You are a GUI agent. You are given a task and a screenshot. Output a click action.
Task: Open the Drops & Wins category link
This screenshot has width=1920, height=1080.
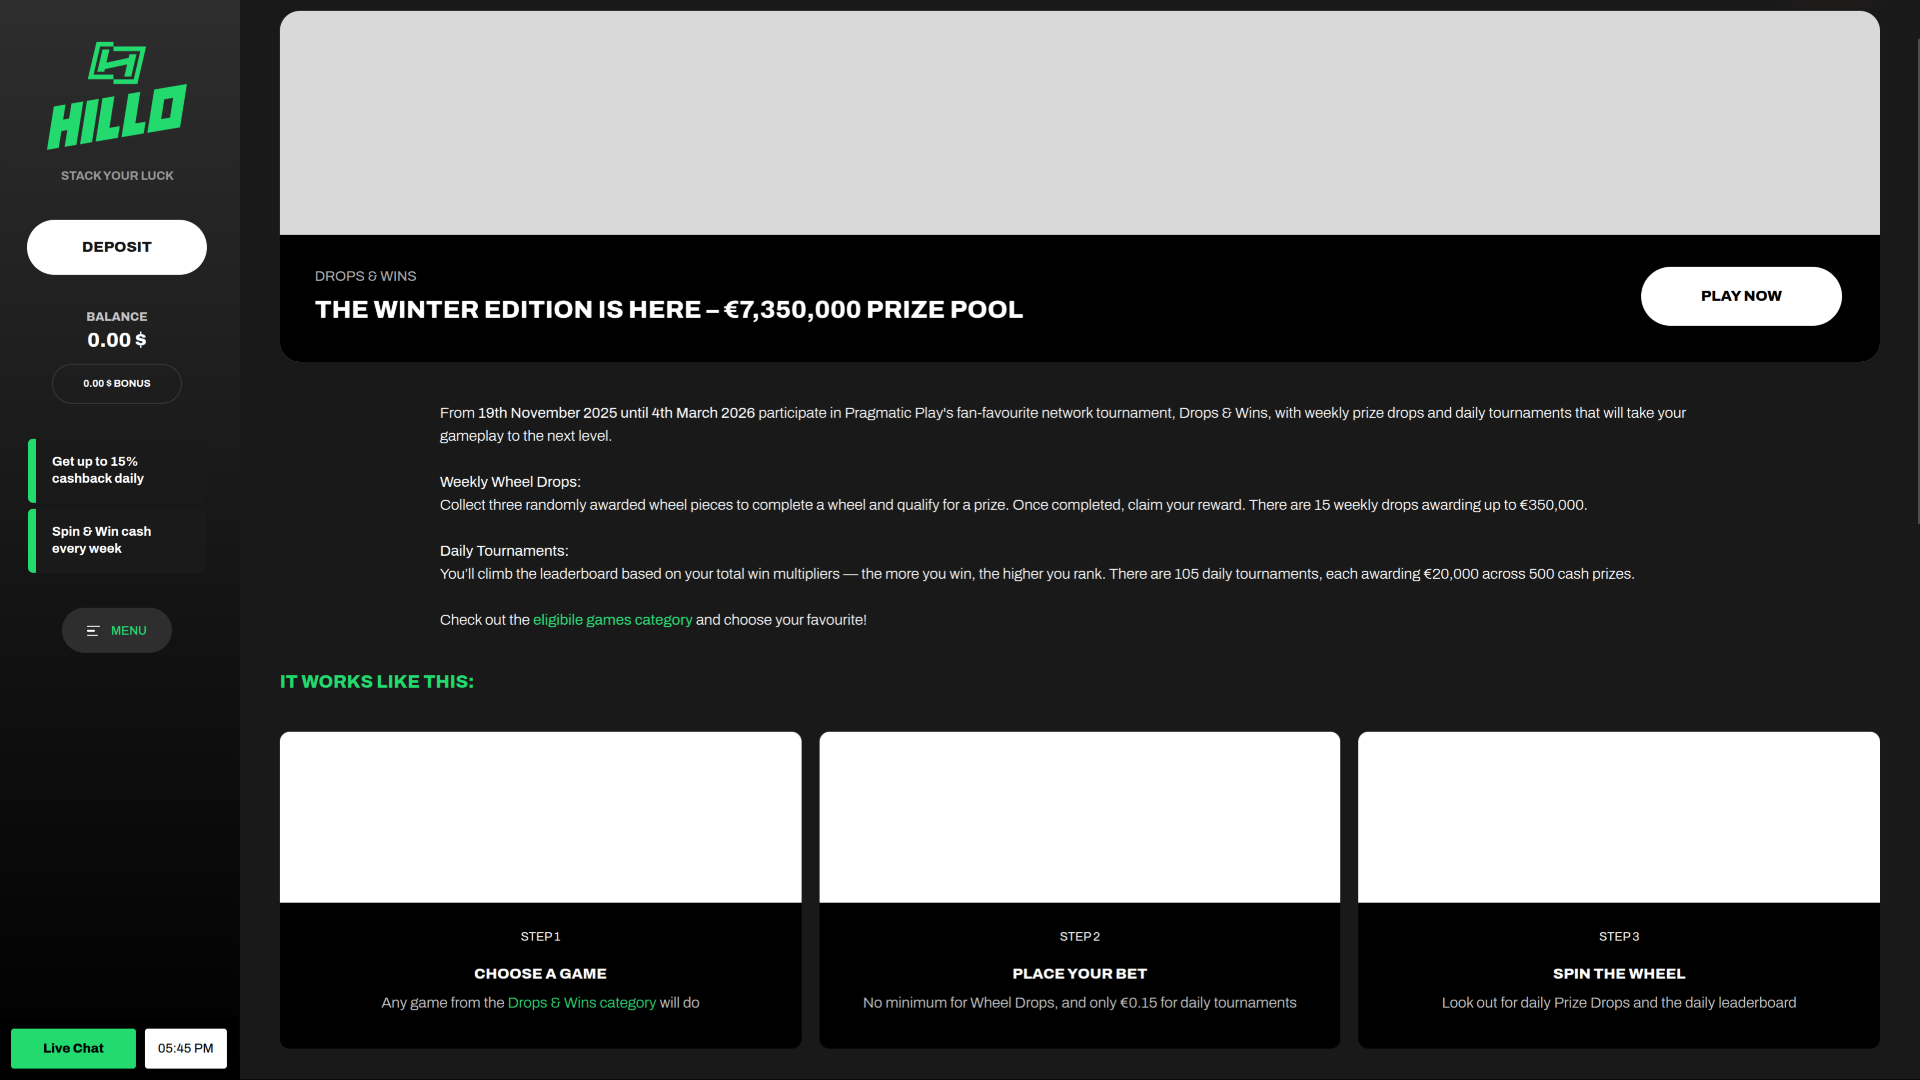tap(581, 1003)
